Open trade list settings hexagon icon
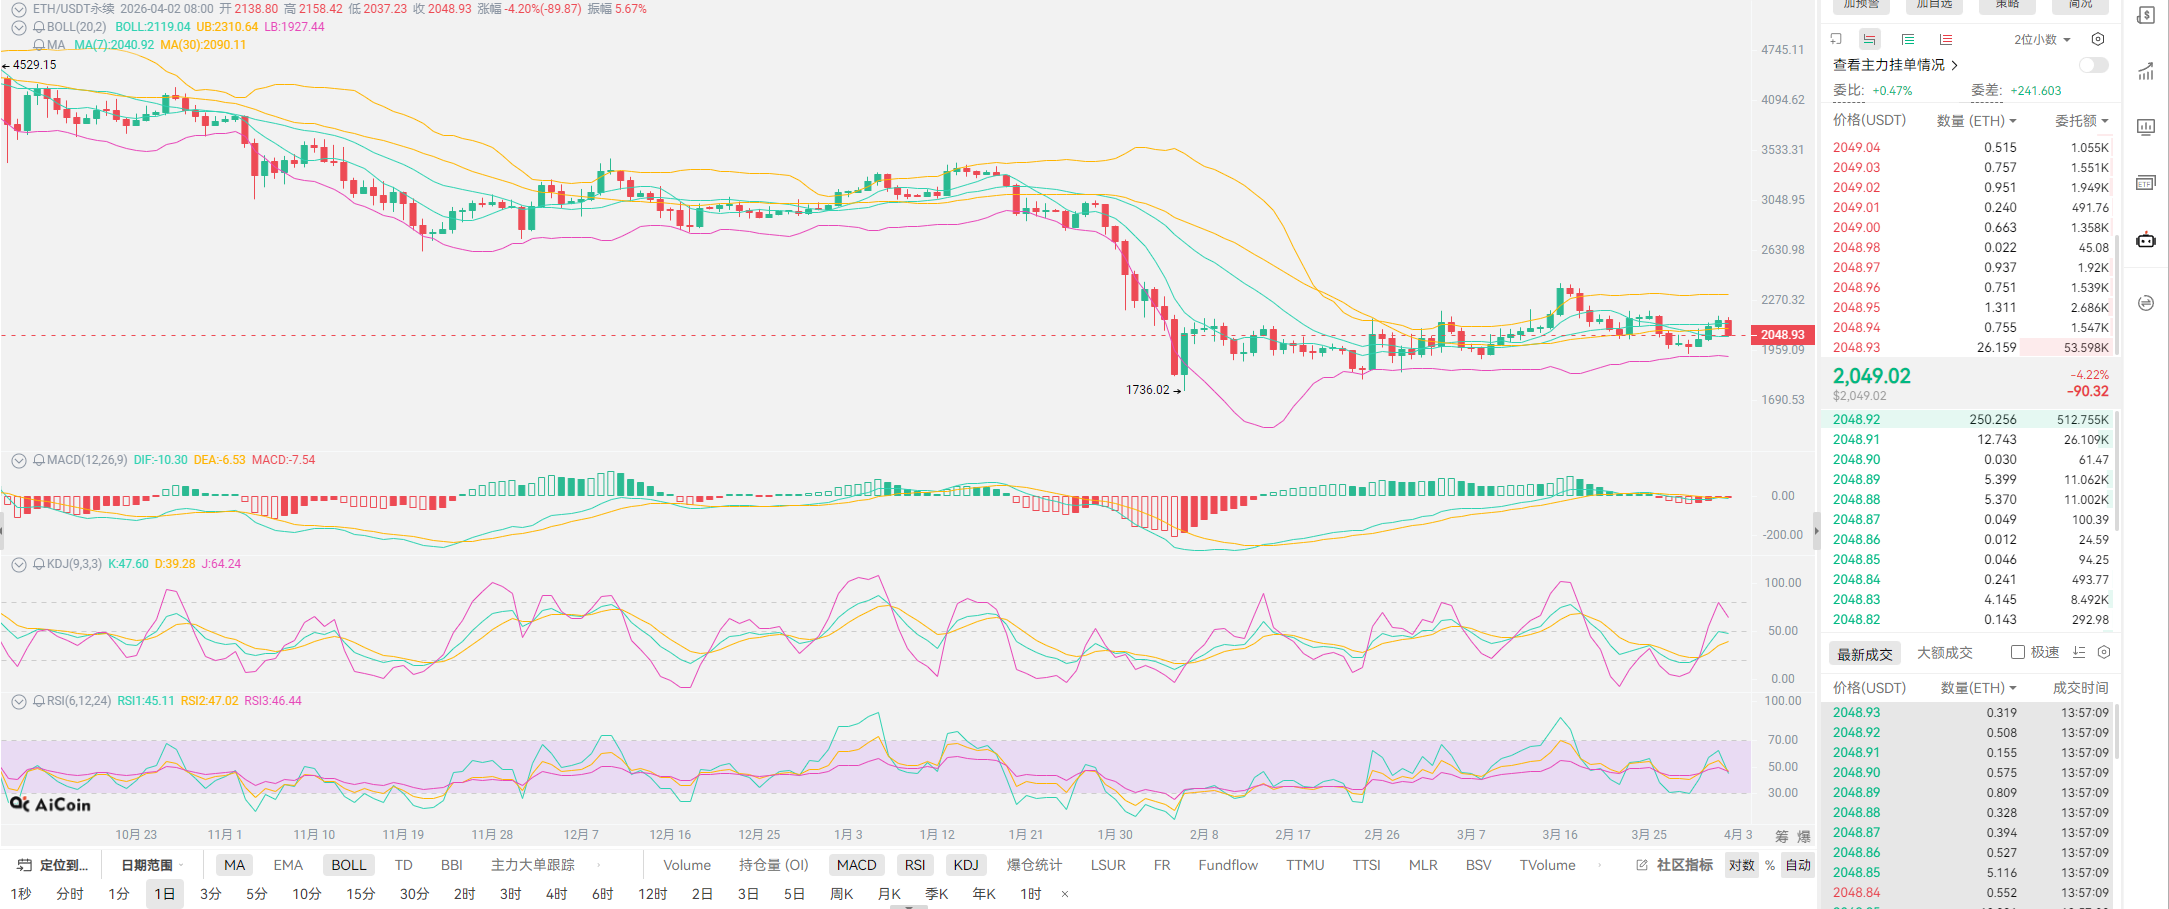The height and width of the screenshot is (909, 2169). [2104, 652]
